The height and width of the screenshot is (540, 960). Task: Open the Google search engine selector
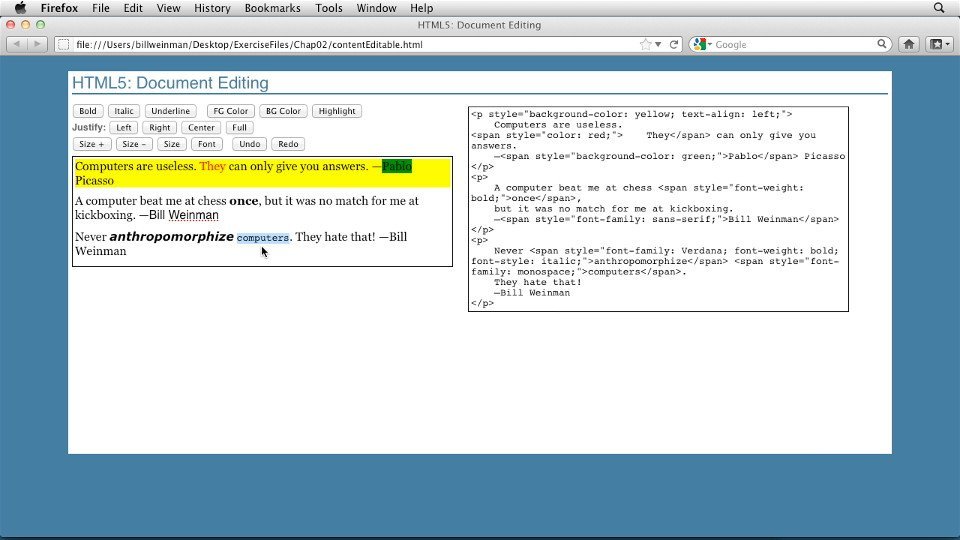pyautogui.click(x=703, y=44)
